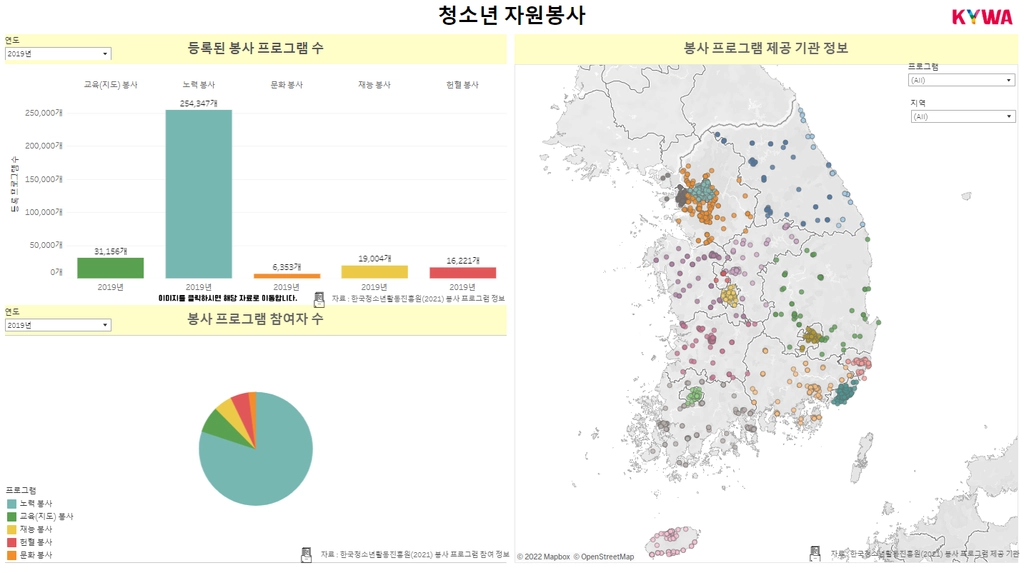This screenshot has width=1024, height=565.
Task: Click the 노력 봉사 legend color swatch
Action: click(12, 504)
